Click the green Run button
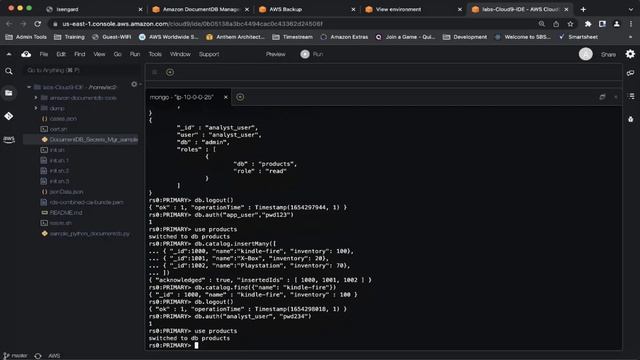This screenshot has width=640, height=360. (x=312, y=54)
